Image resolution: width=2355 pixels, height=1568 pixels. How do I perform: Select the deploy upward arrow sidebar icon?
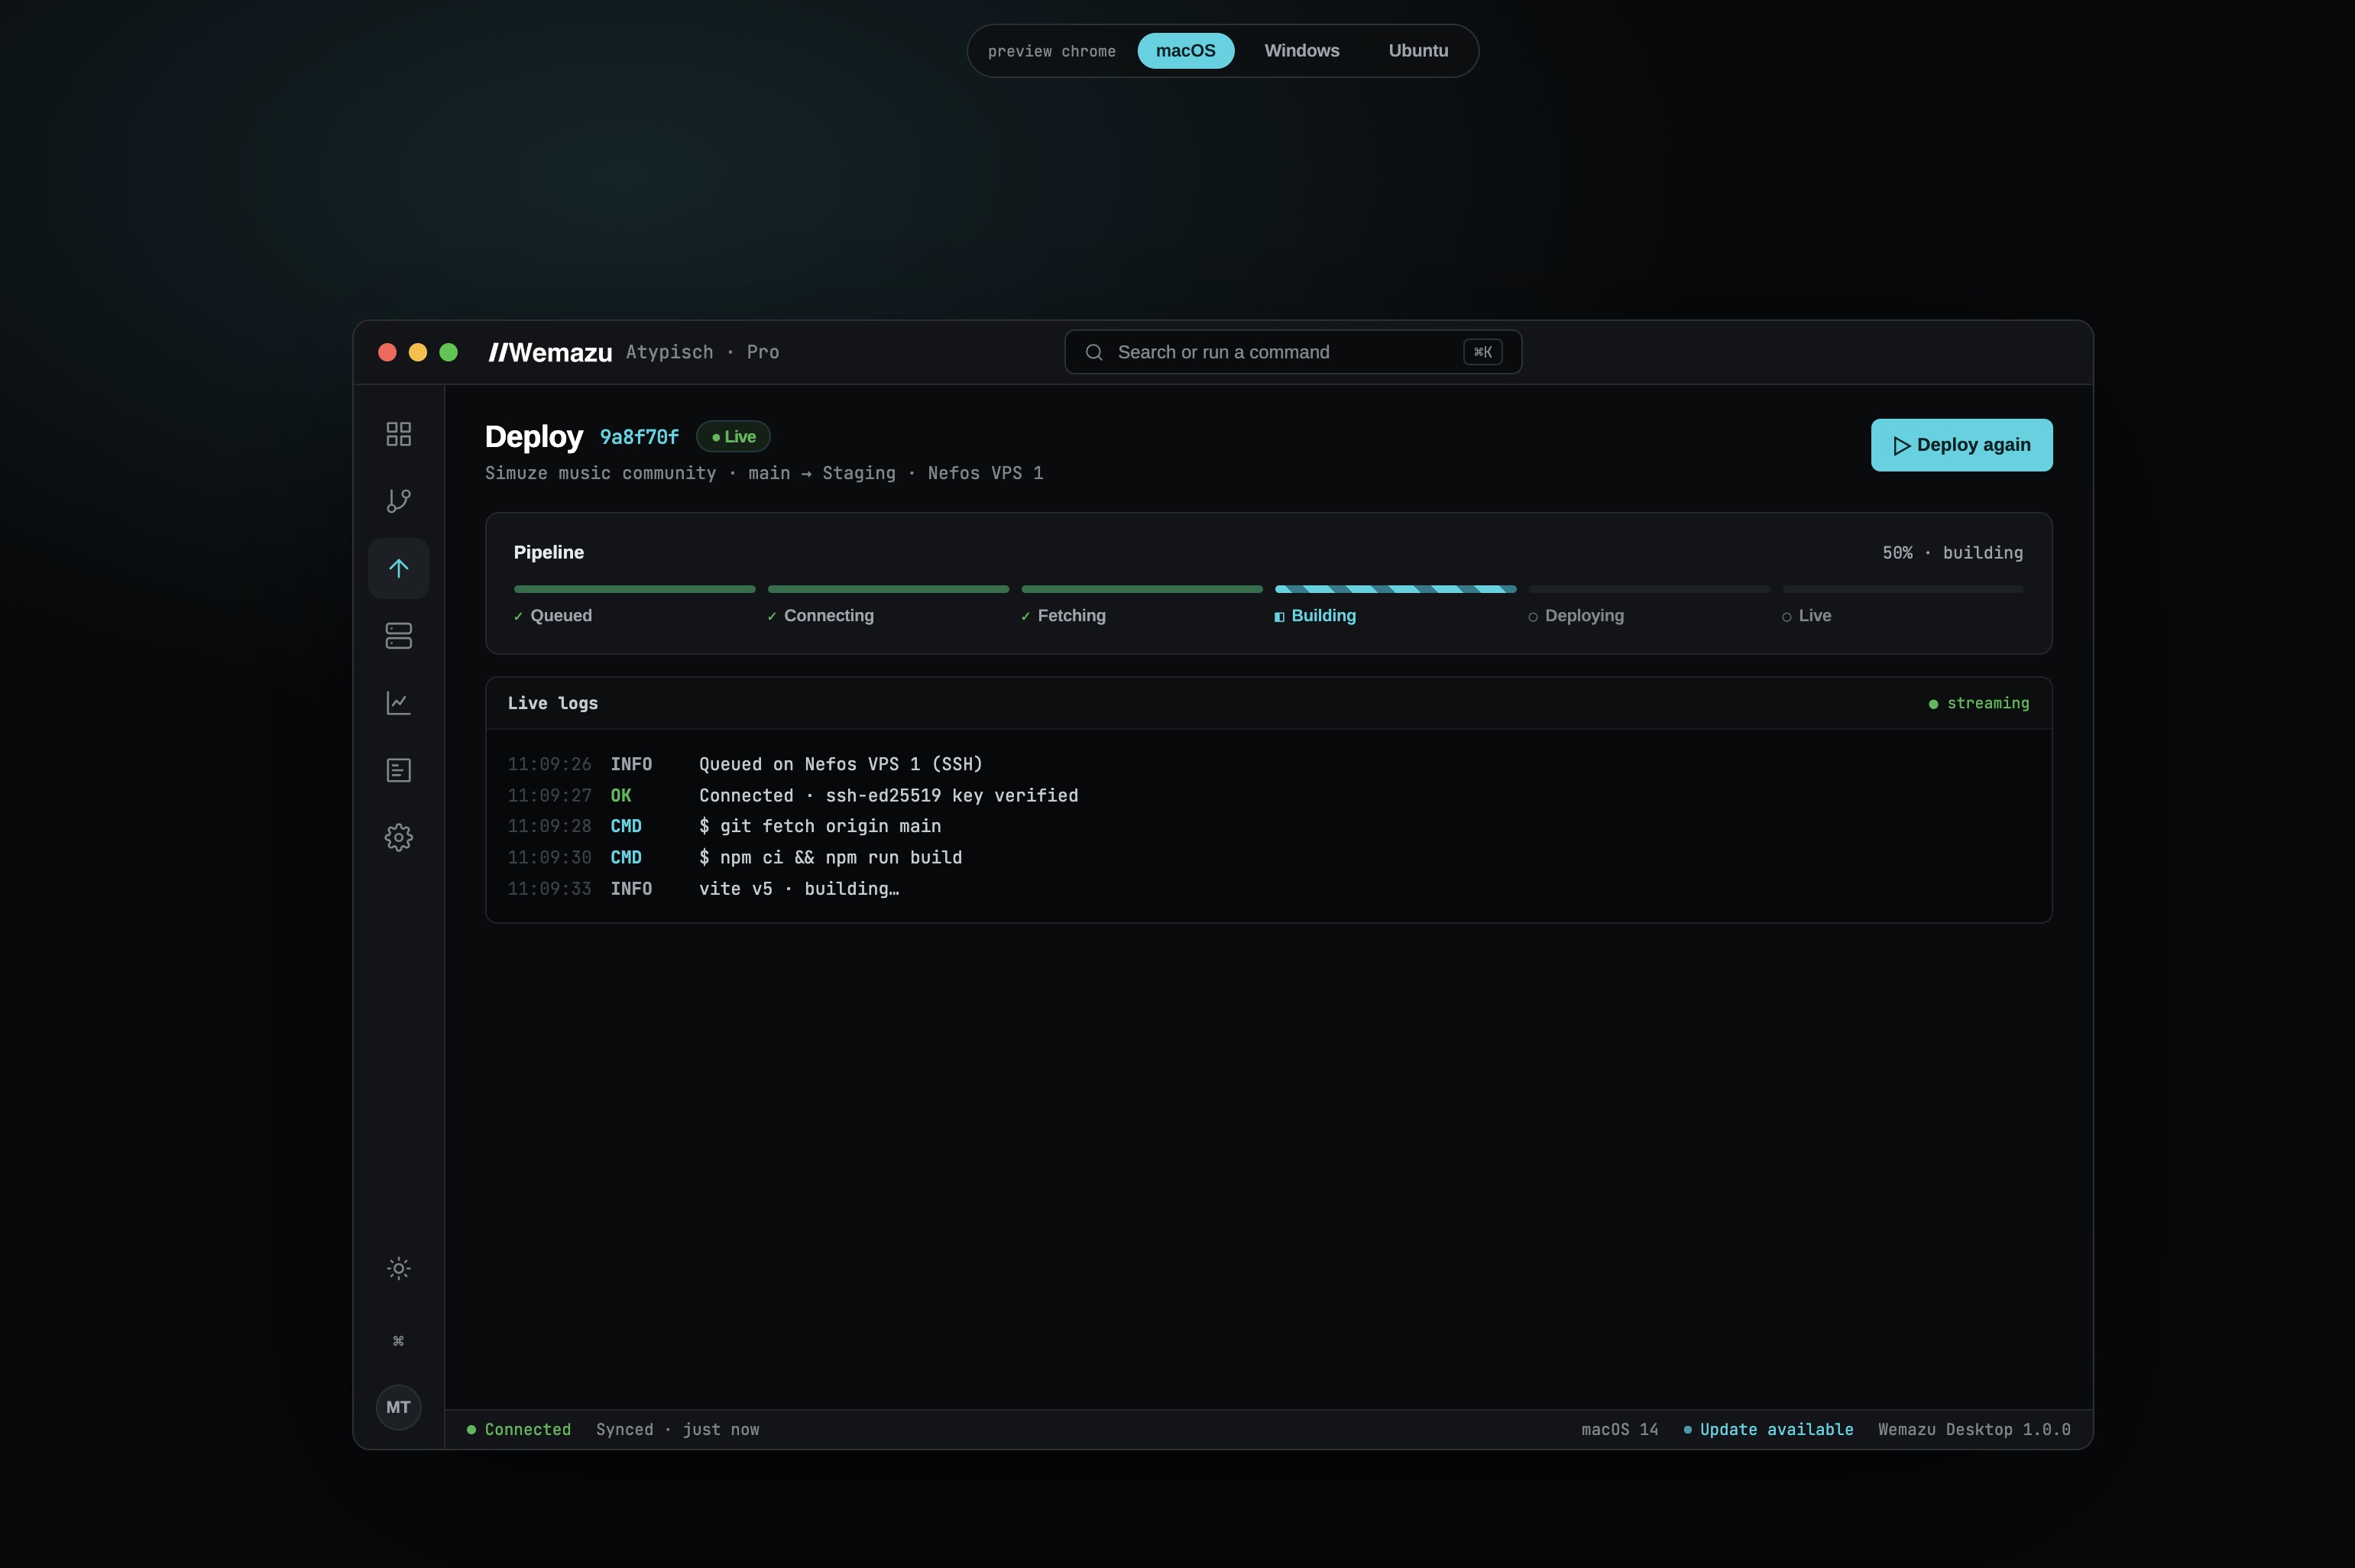tap(398, 568)
